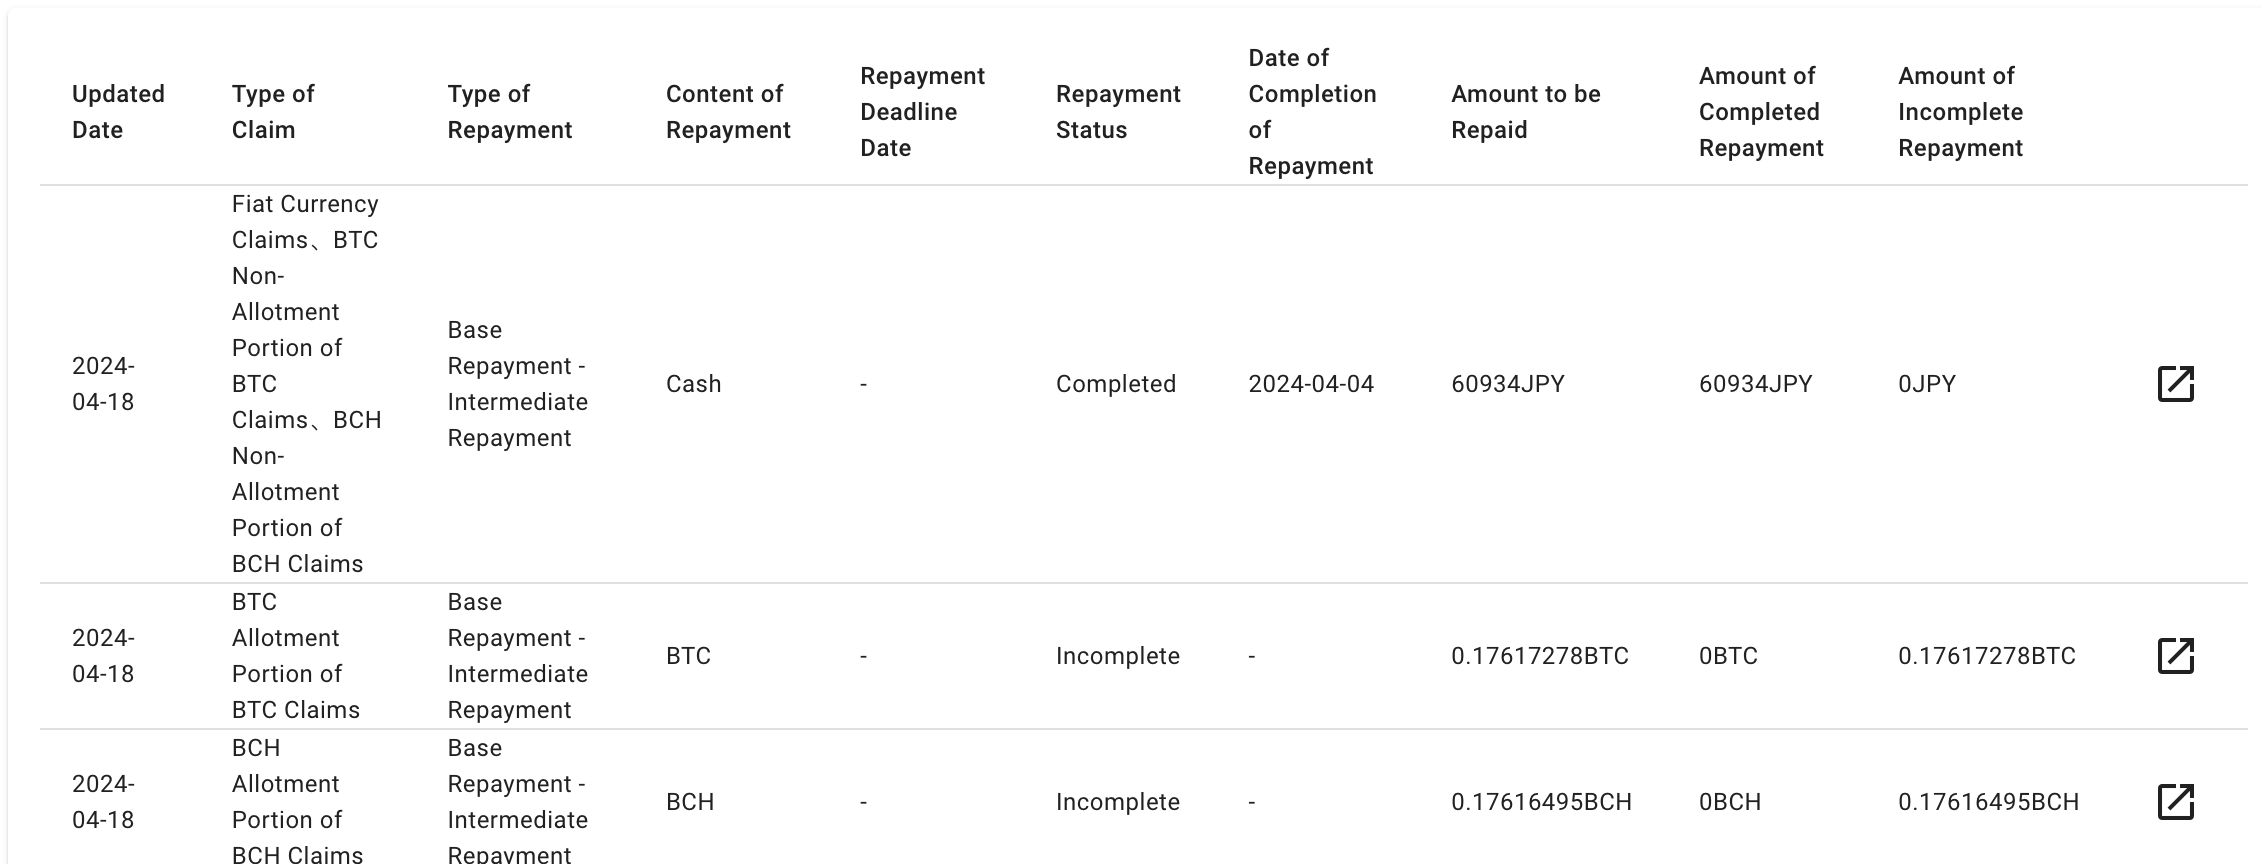The height and width of the screenshot is (864, 2262).
Task: Click the Type of Claim column header
Action: point(273,112)
